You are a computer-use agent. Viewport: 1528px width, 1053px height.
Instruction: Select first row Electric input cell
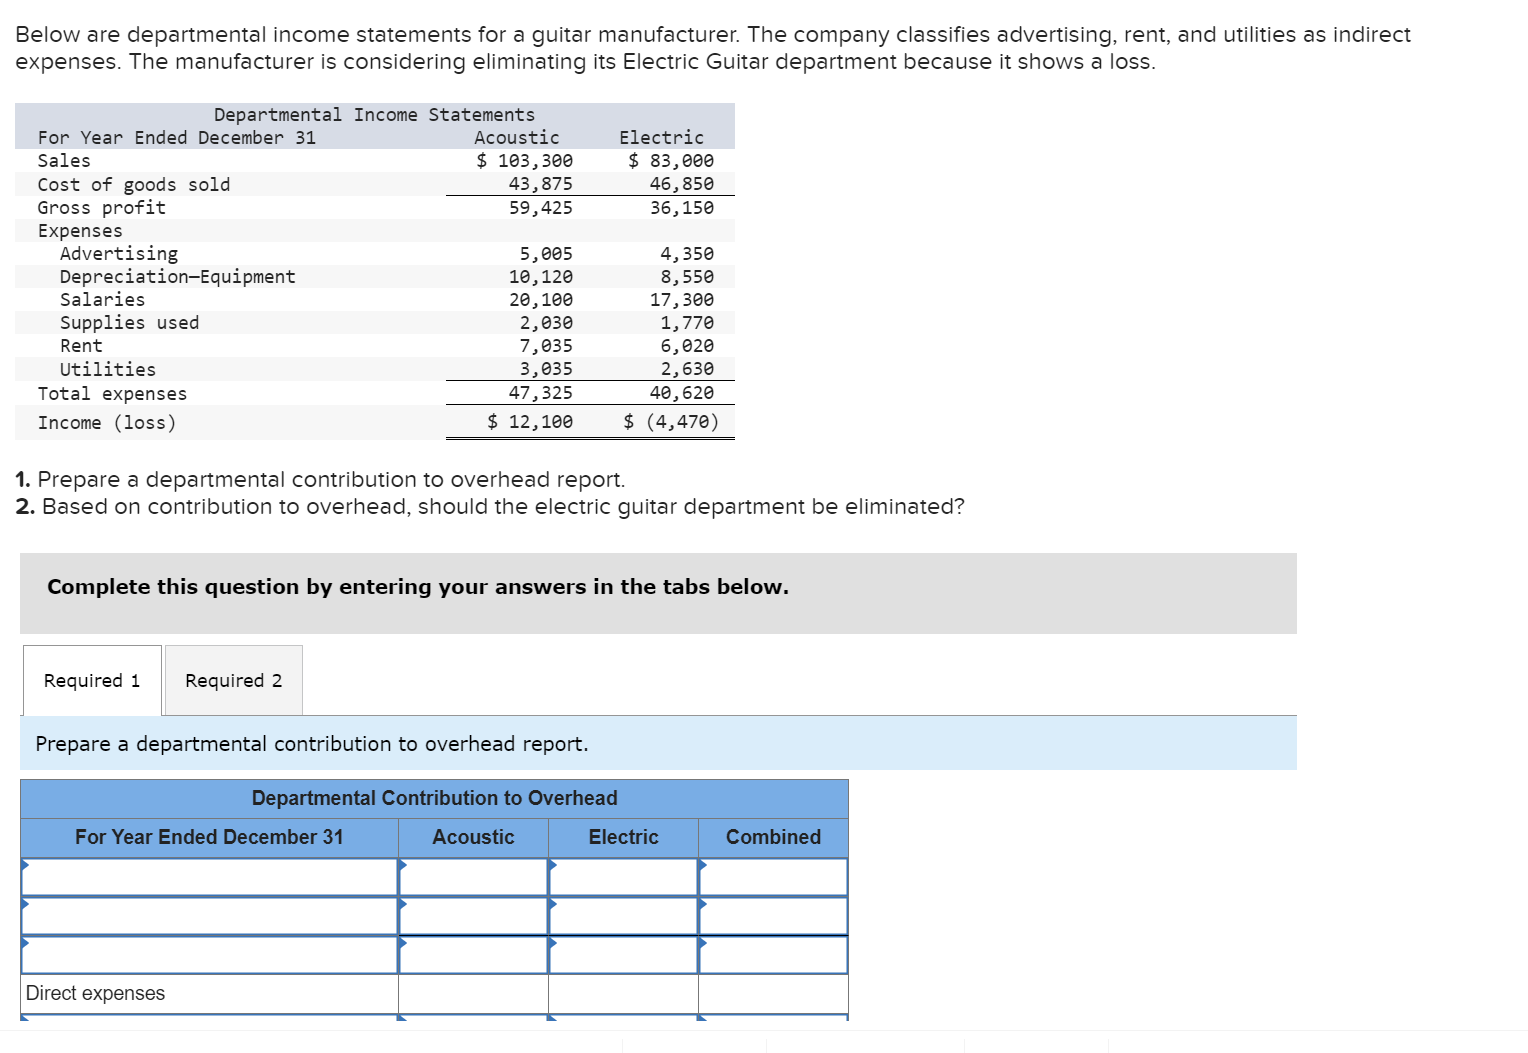pos(623,877)
